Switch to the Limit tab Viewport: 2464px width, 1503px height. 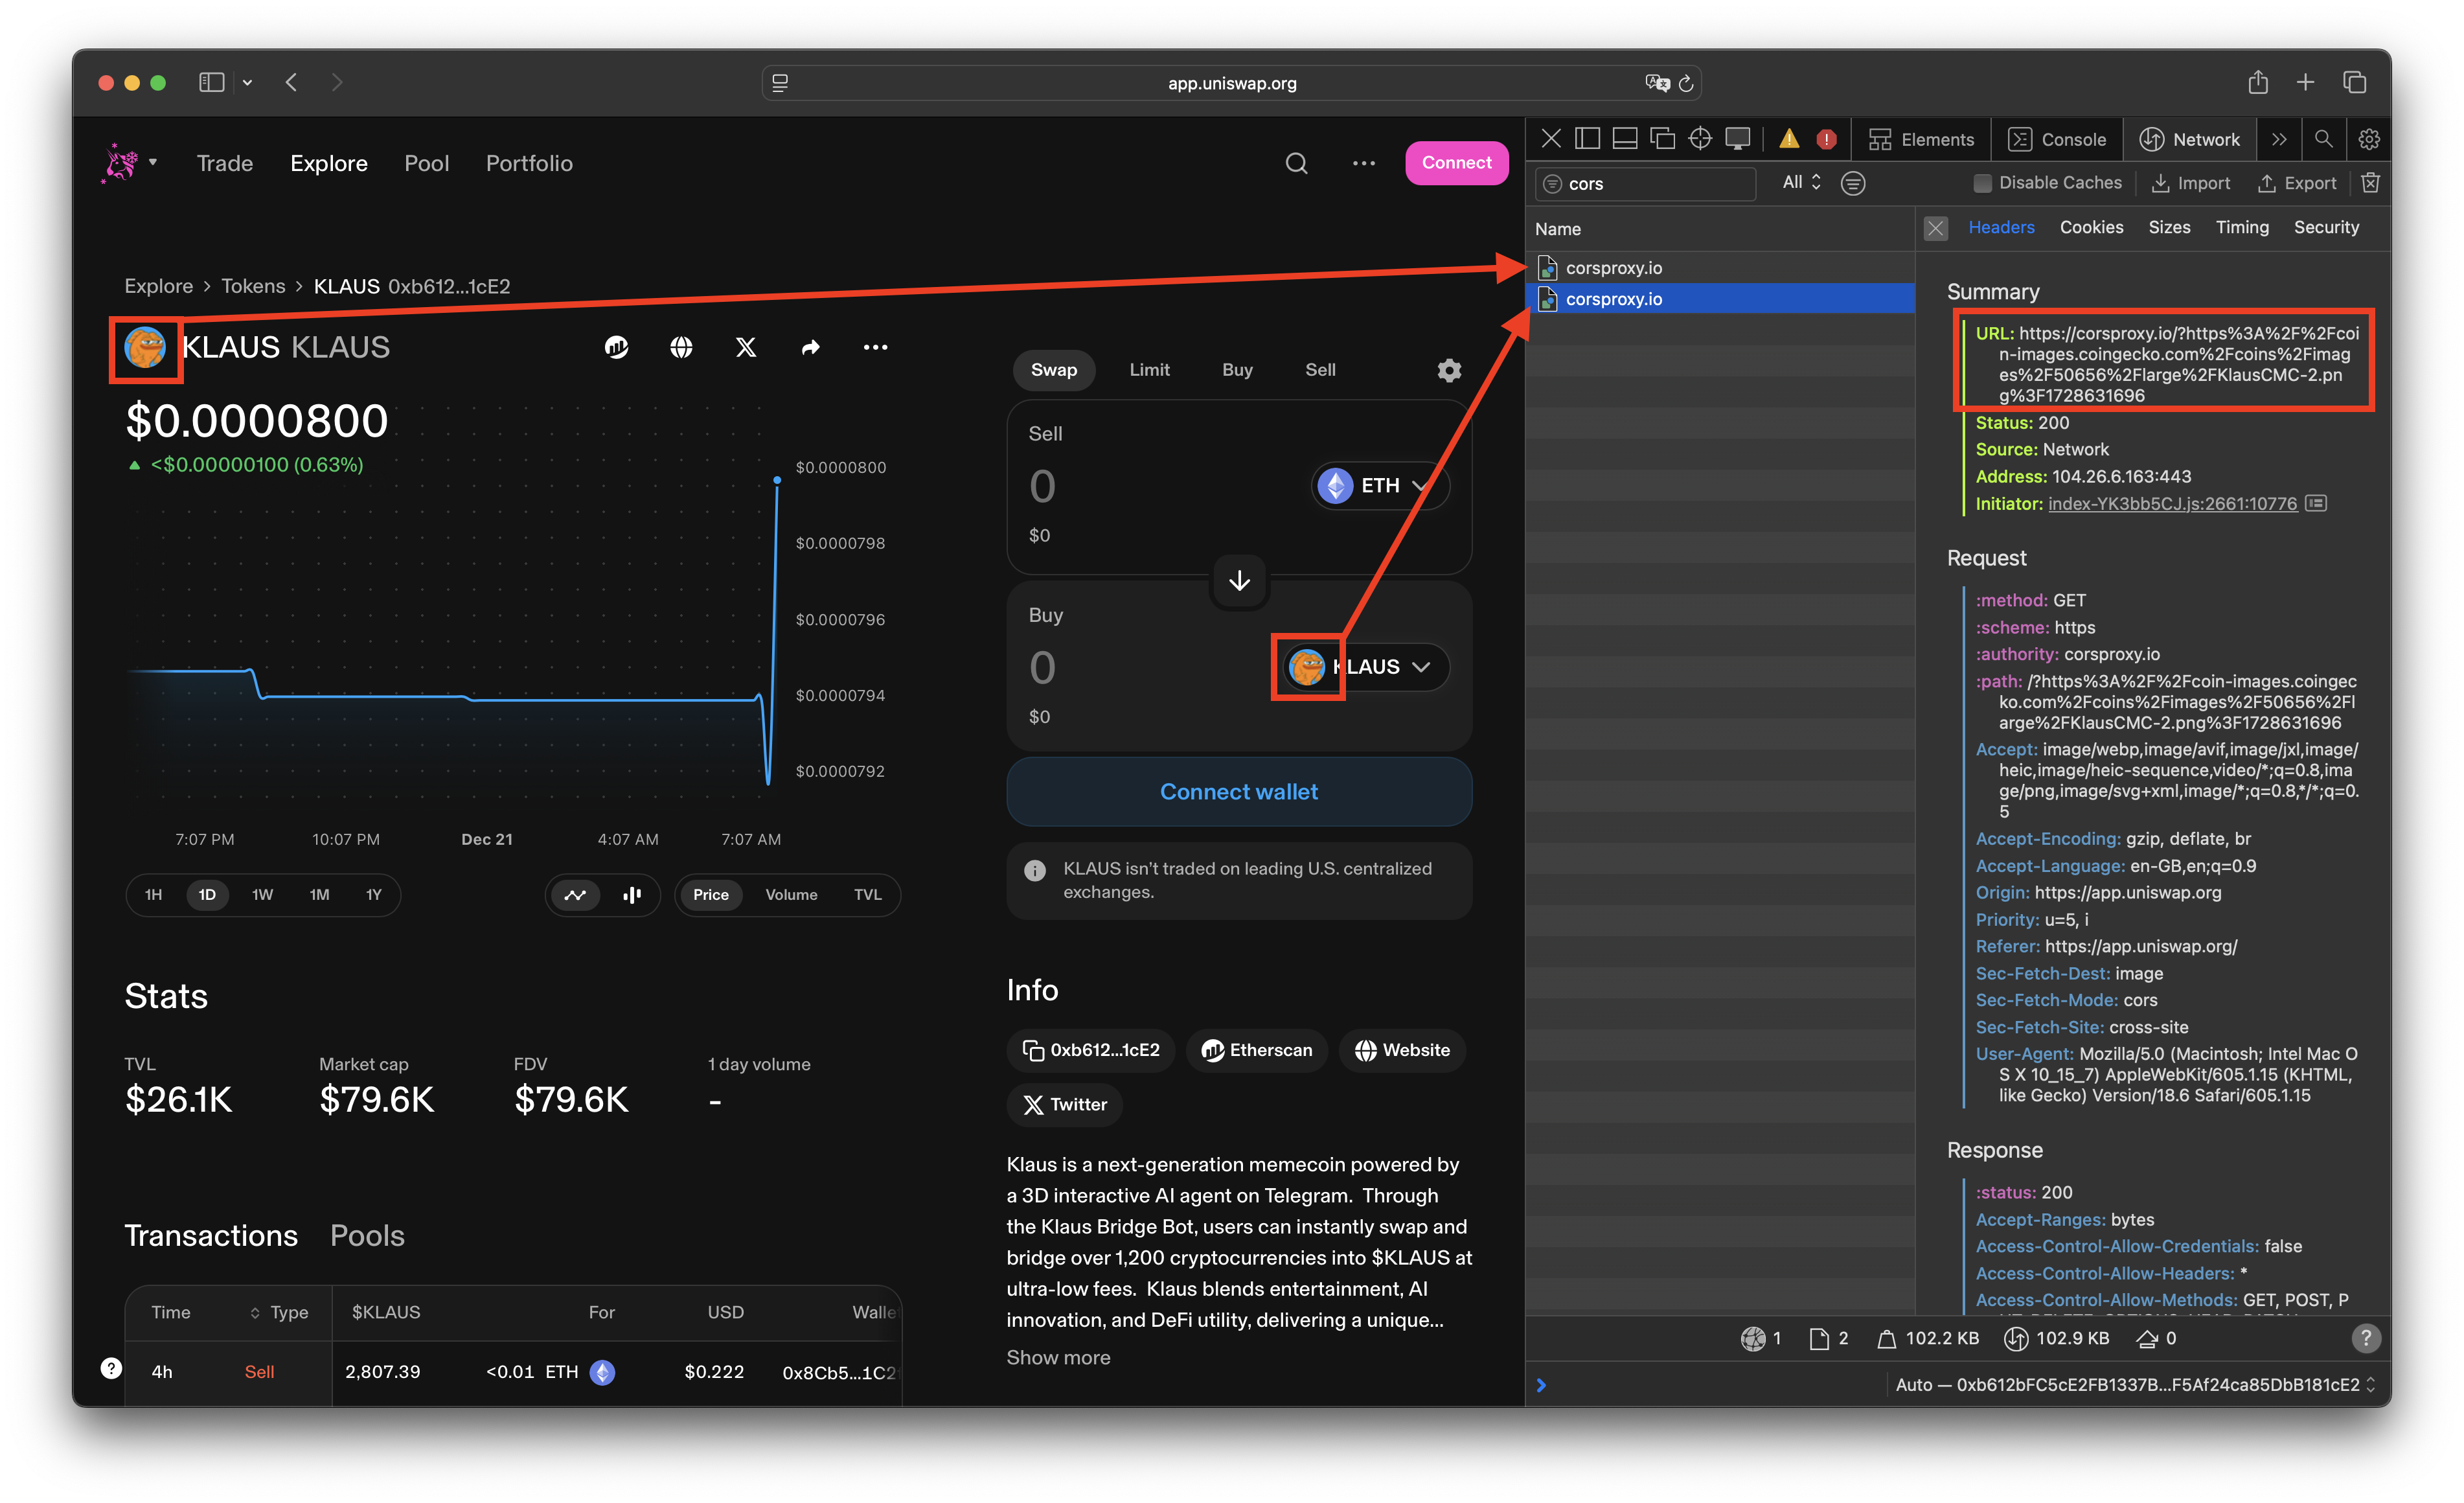(1149, 370)
